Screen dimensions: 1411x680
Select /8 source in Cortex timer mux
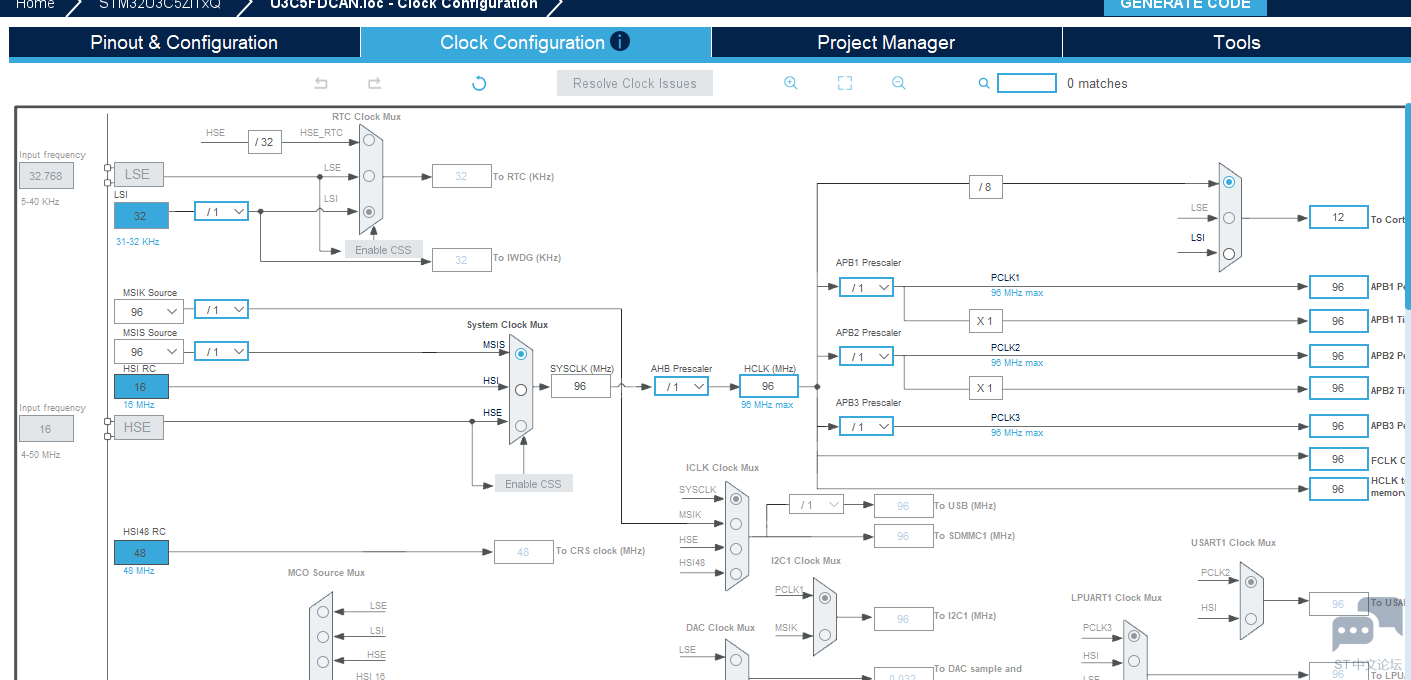click(1228, 182)
